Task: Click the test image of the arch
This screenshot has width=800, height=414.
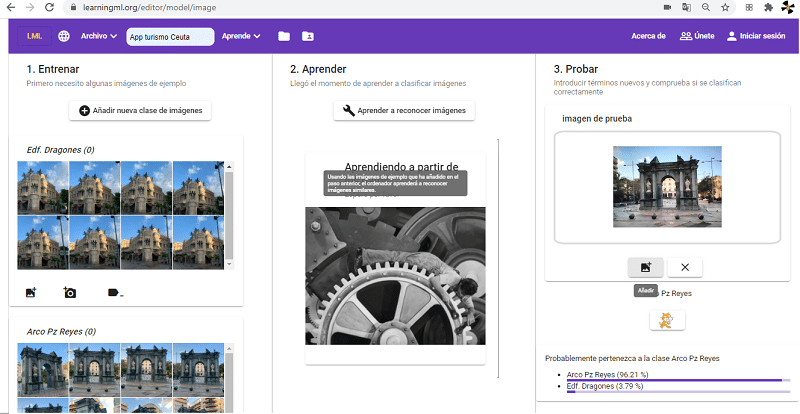Action: point(667,187)
